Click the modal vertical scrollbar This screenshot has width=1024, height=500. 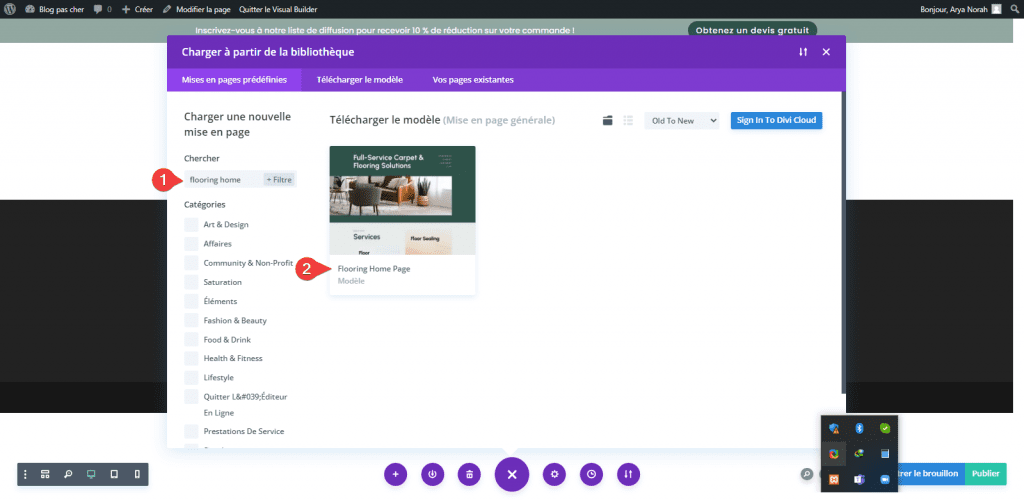[x=843, y=242]
